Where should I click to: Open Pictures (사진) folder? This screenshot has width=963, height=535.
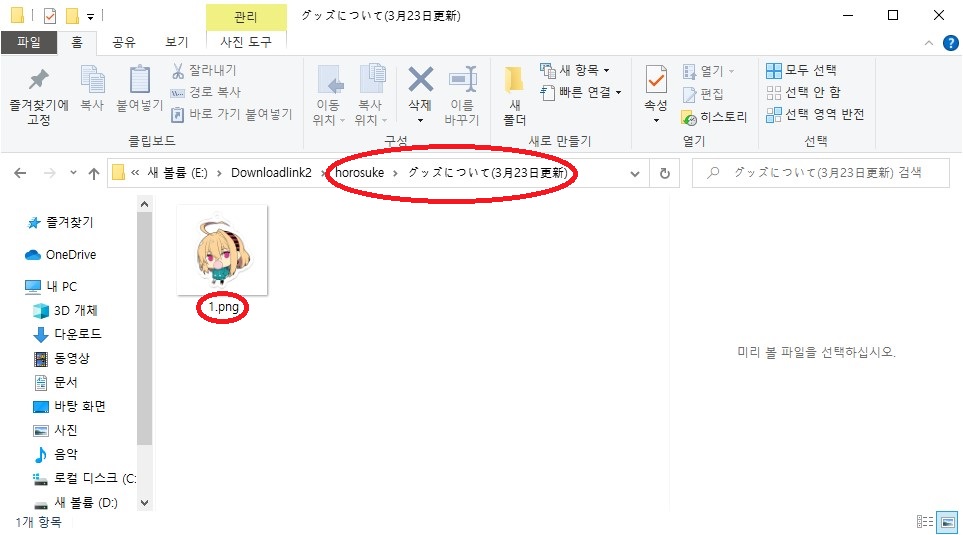(x=55, y=430)
